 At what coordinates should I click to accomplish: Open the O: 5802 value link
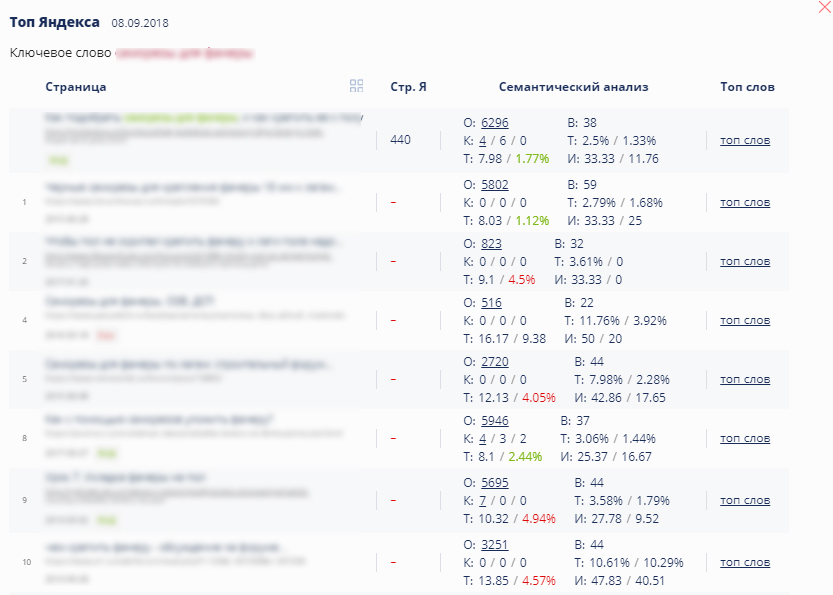click(495, 185)
